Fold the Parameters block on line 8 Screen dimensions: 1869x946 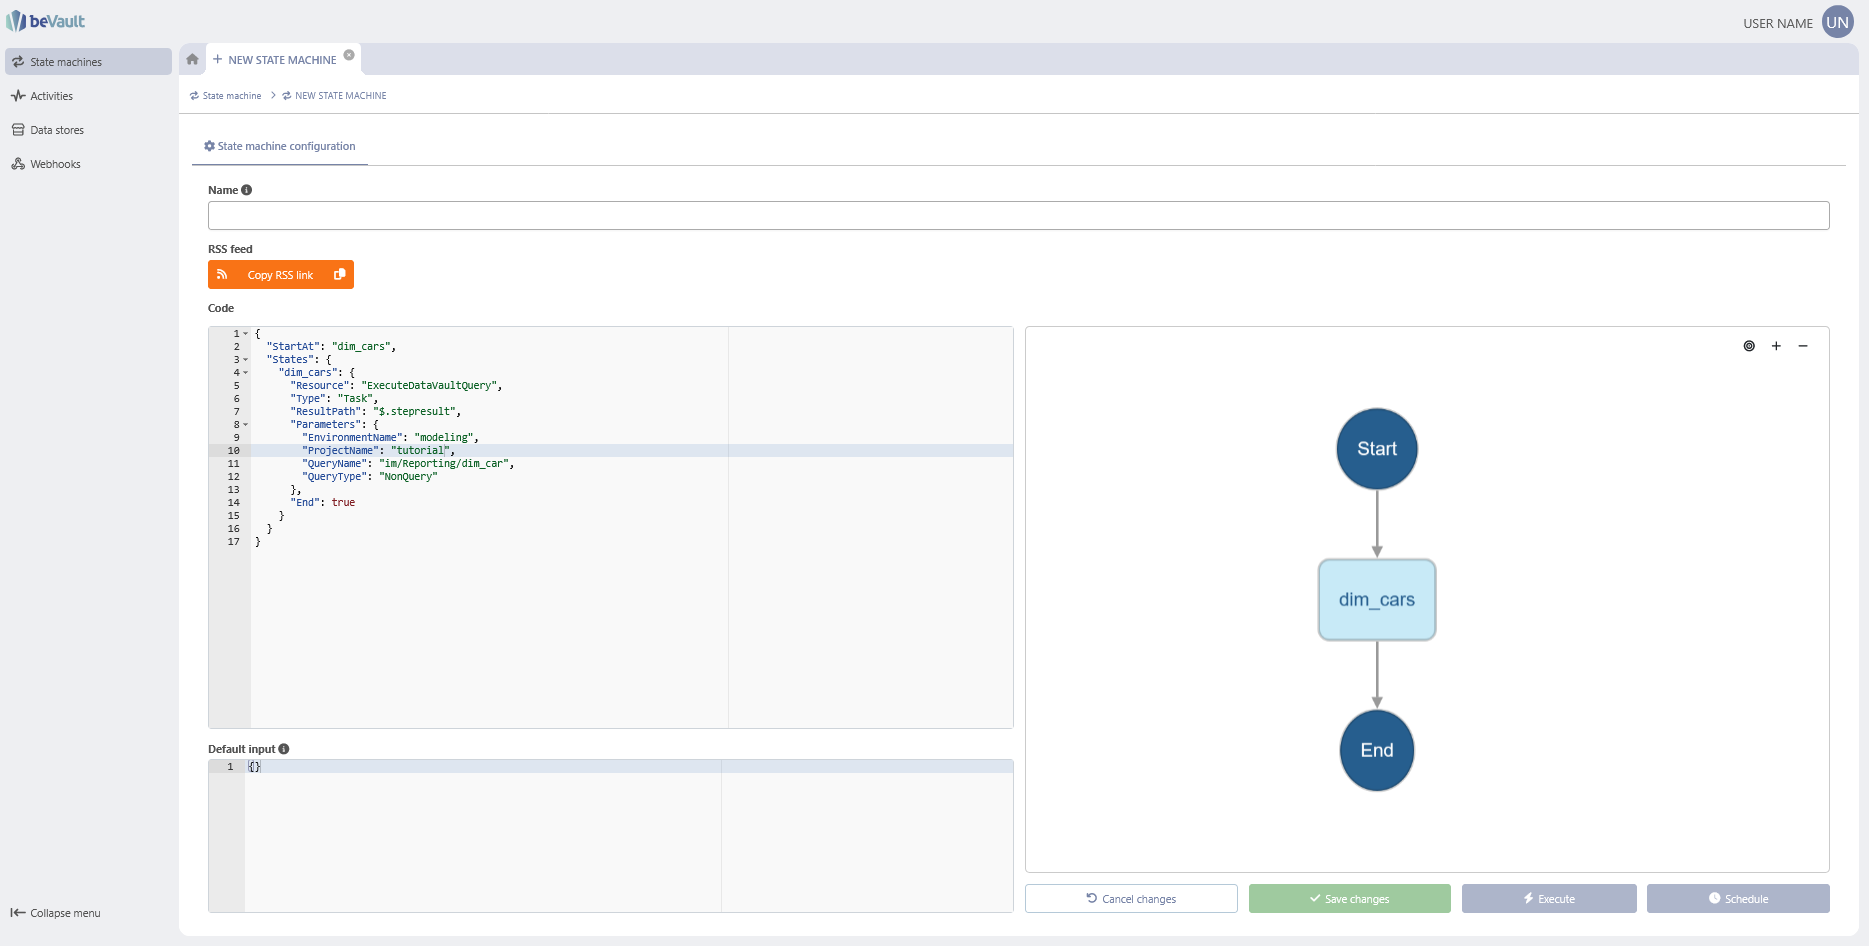click(246, 425)
